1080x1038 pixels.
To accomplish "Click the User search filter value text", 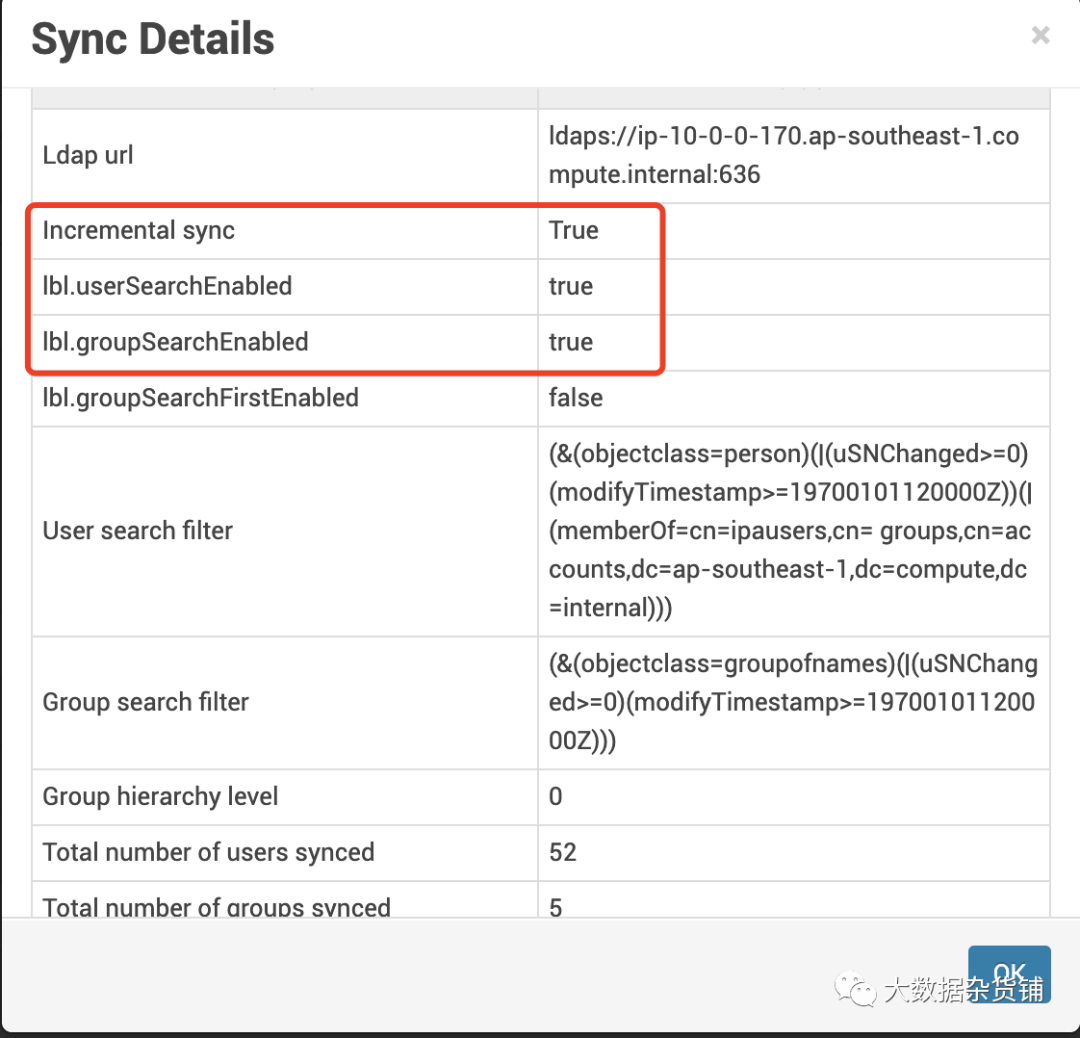I will [x=790, y=531].
